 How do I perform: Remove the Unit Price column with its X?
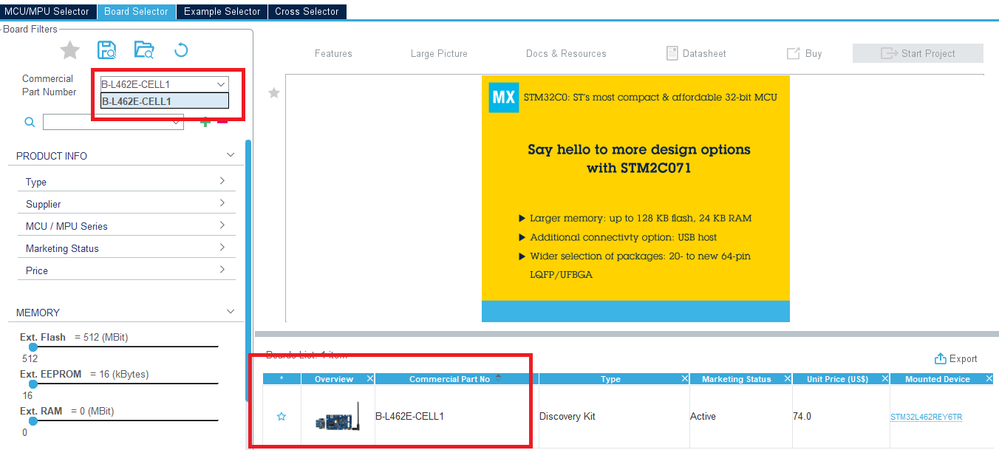click(x=884, y=379)
